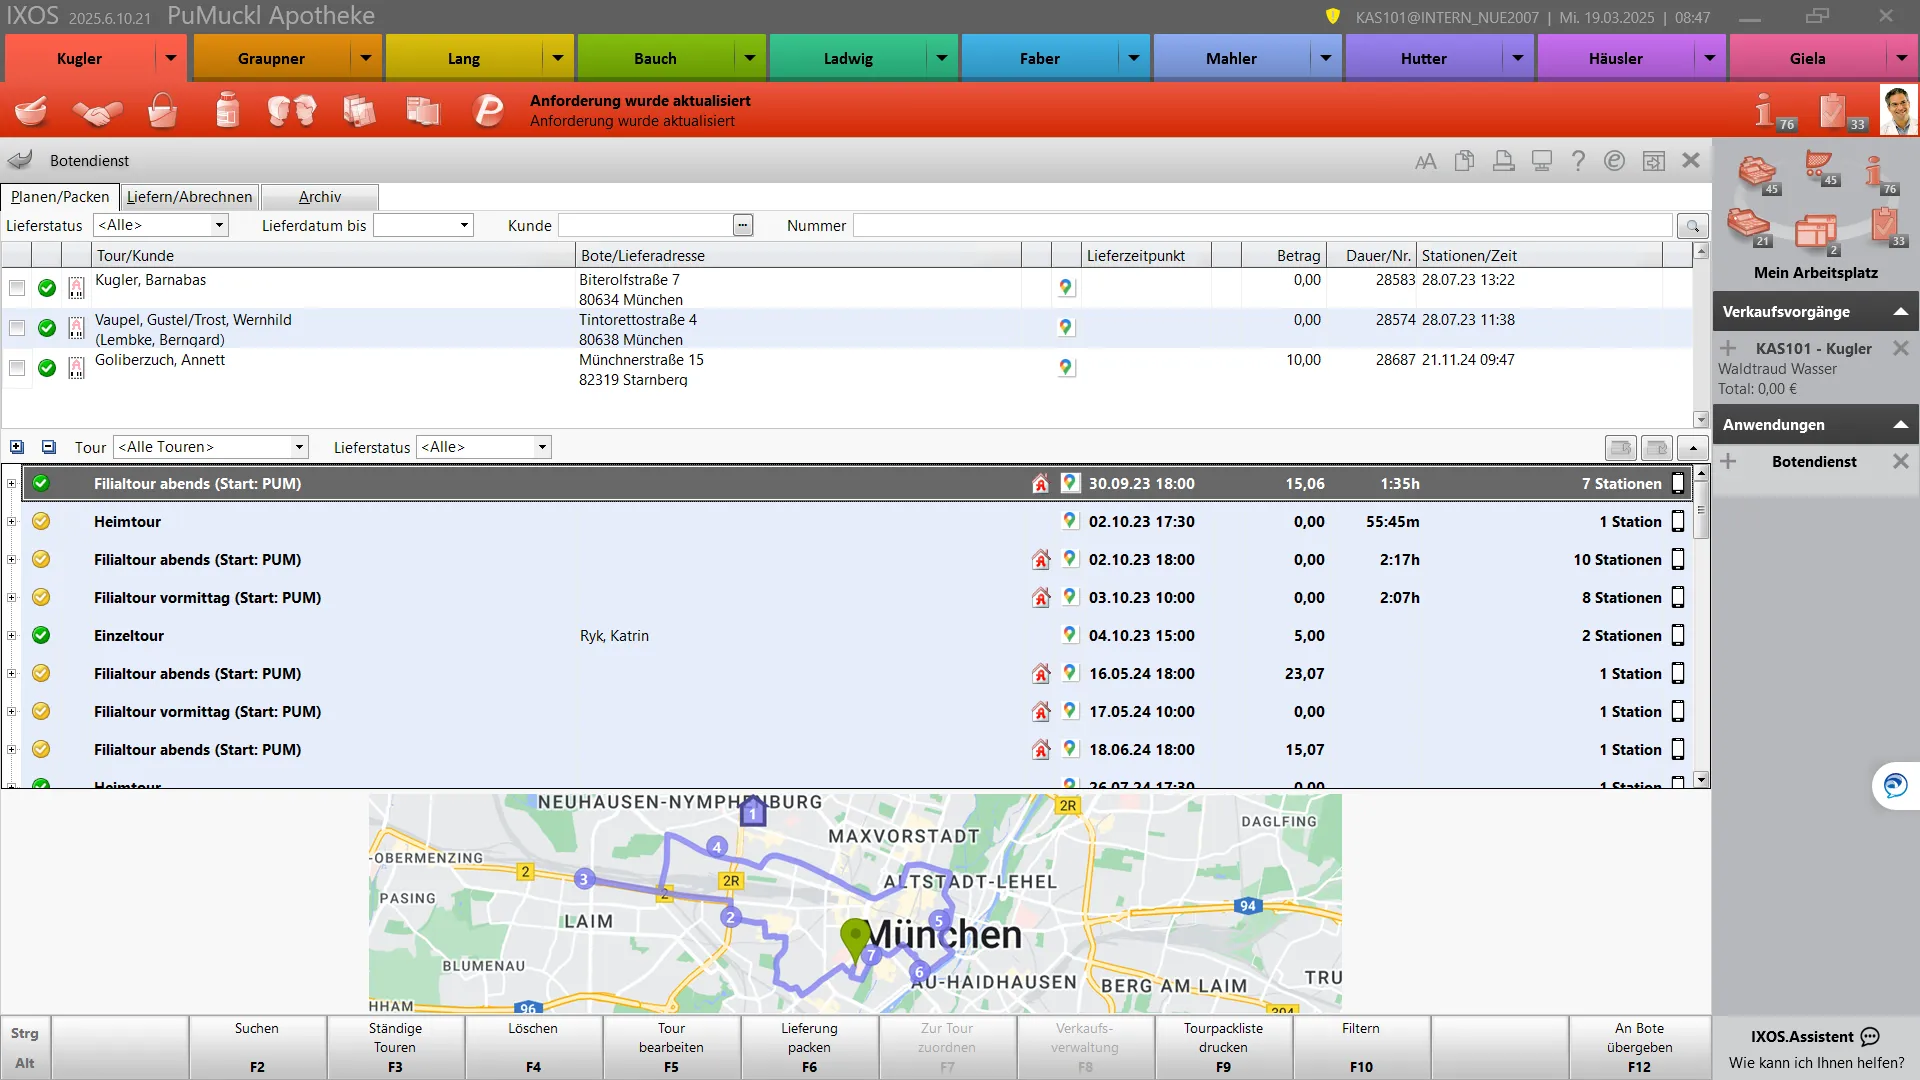Switch to the Liefern/Abrechnen tab
This screenshot has height=1080, width=1920.
189,197
